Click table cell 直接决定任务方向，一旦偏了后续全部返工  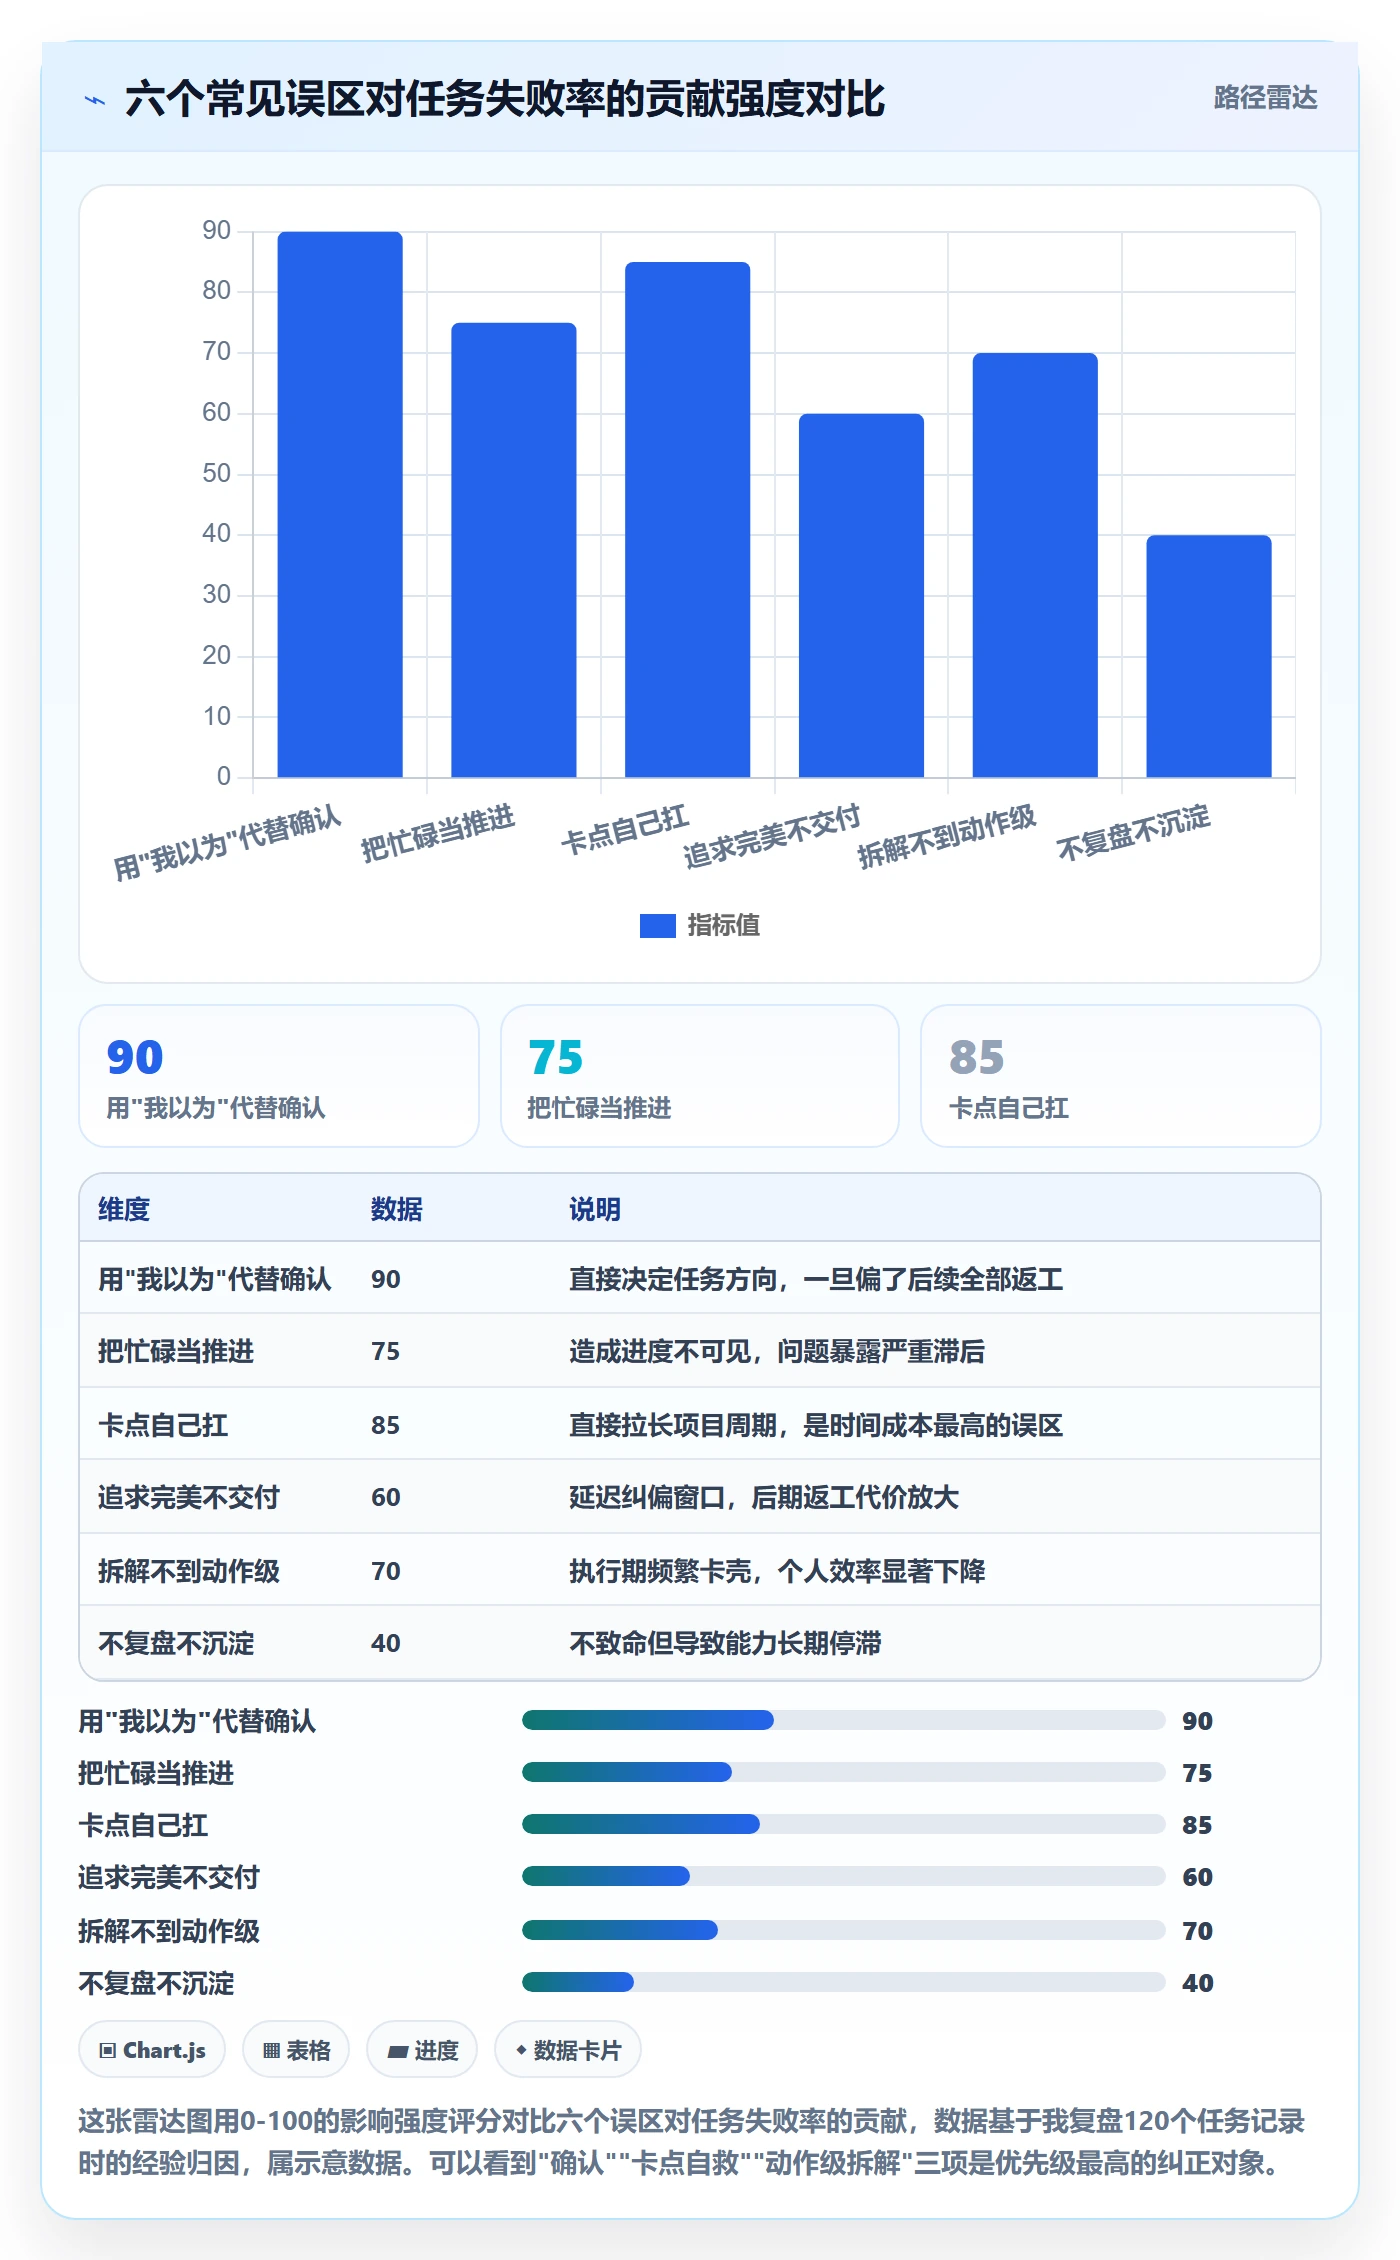[x=816, y=1279]
